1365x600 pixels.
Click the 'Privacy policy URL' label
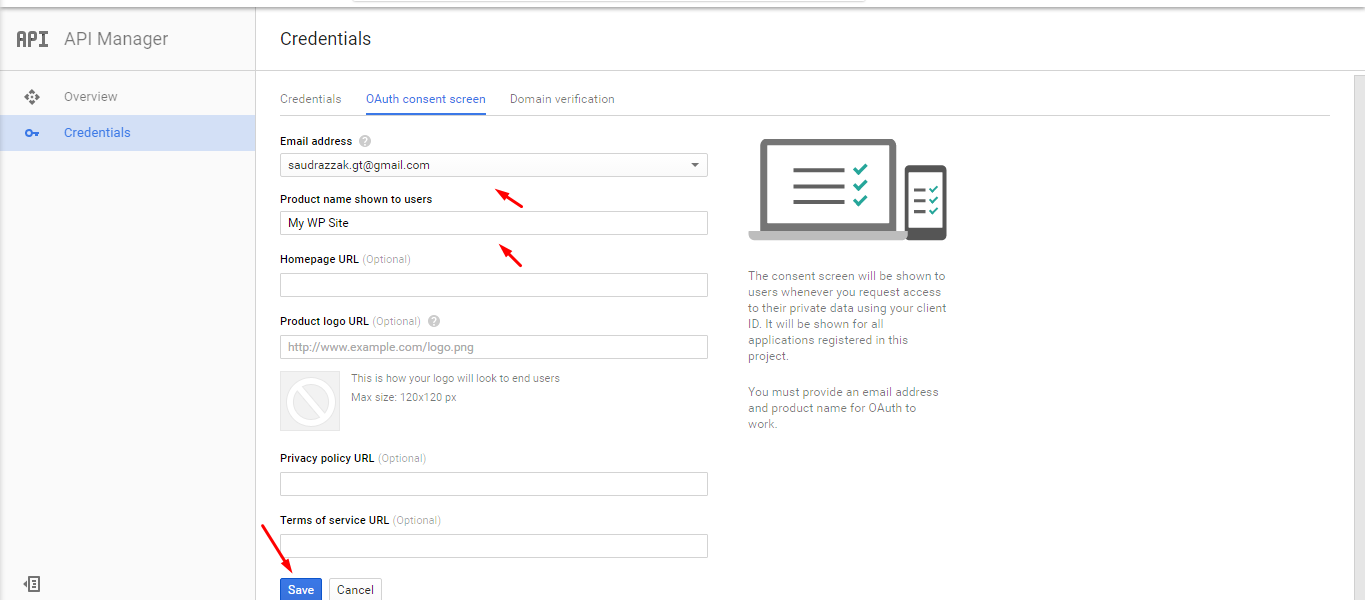pos(327,458)
